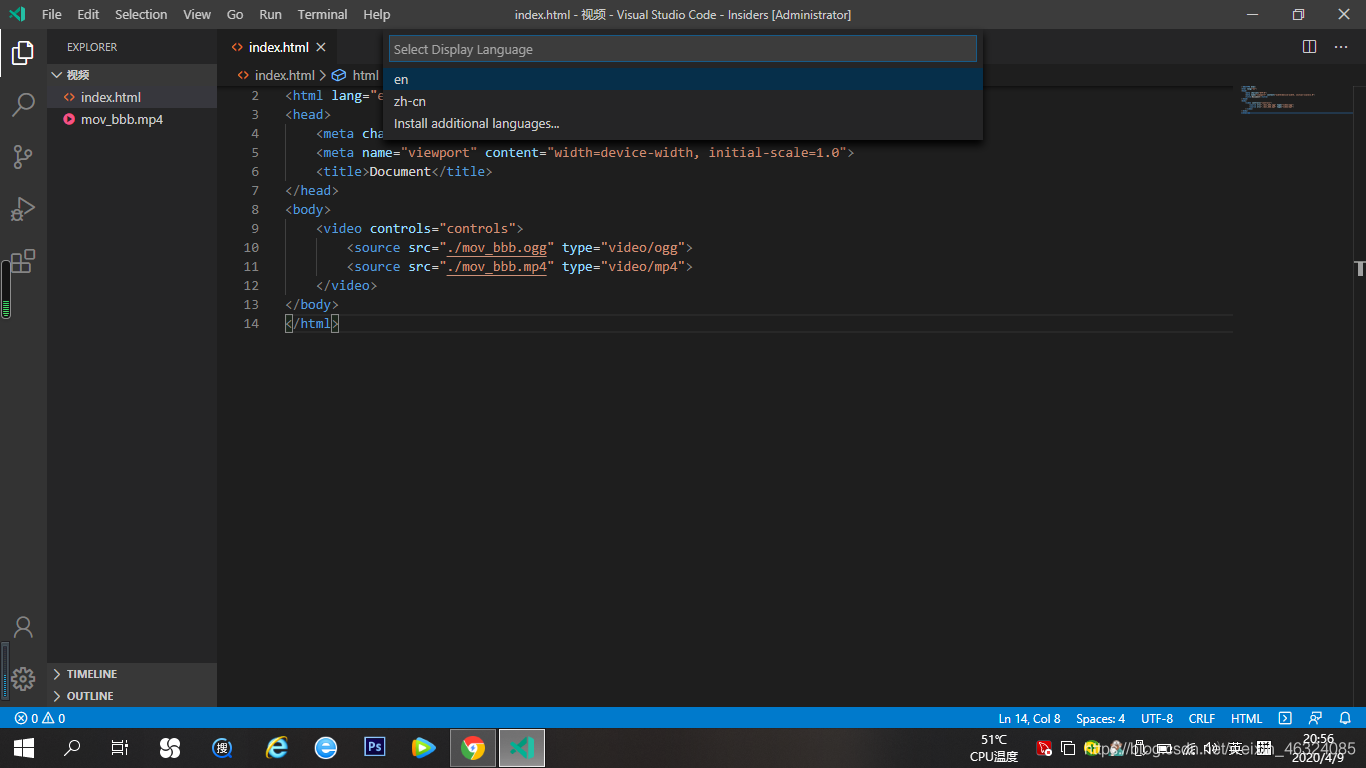
Task: Change line ending via CRLF indicator
Action: (1201, 718)
